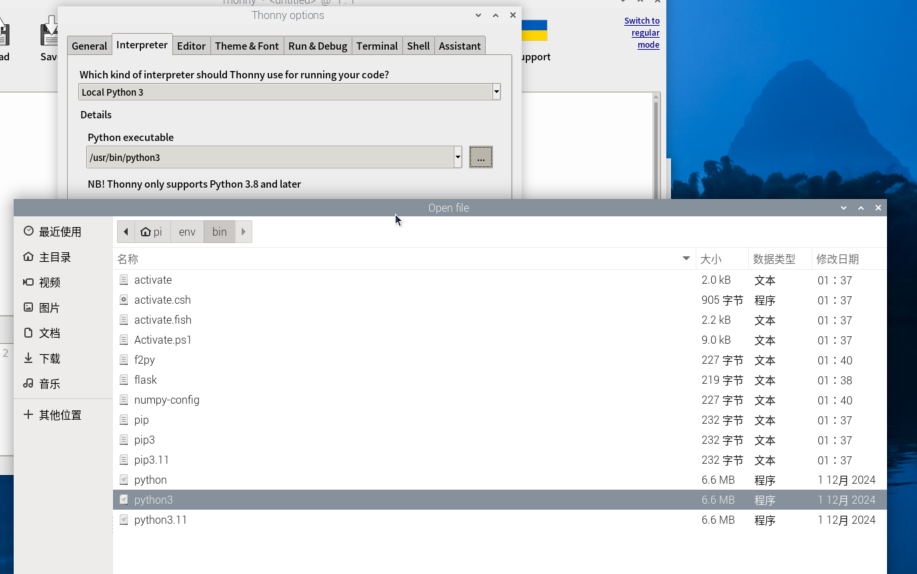Click the Ukraine flag Support icon
Screen dimensions: 917x574
pos(535,30)
